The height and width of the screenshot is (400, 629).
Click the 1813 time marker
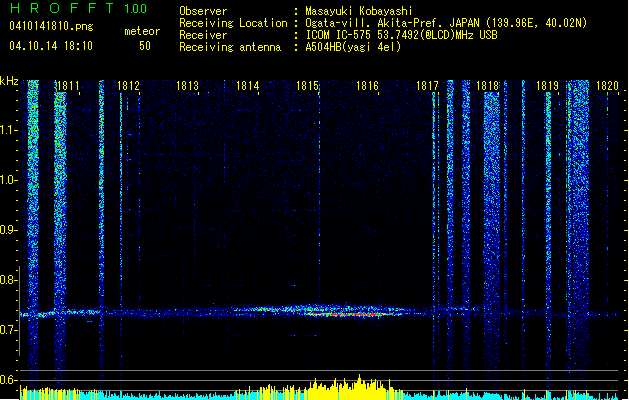pos(188,86)
